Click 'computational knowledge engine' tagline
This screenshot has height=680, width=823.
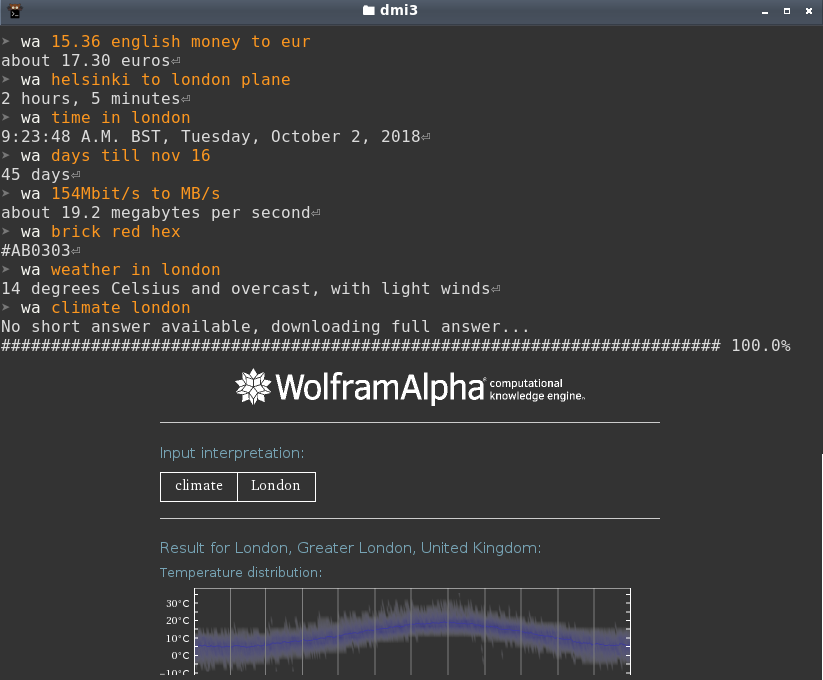tap(537, 390)
